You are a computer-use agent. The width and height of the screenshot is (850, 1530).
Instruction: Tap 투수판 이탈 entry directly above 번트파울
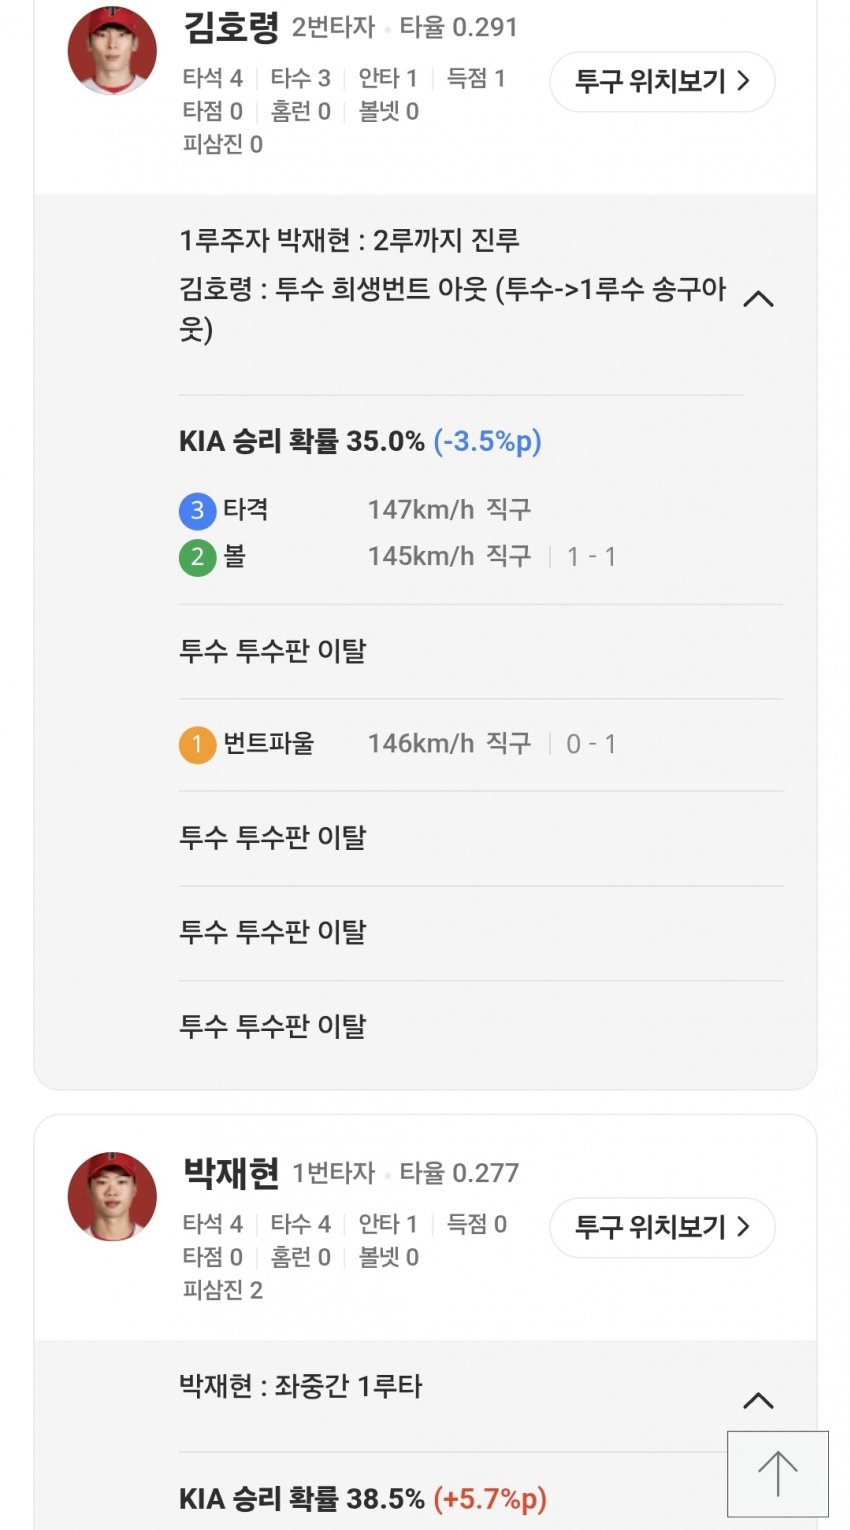273,651
